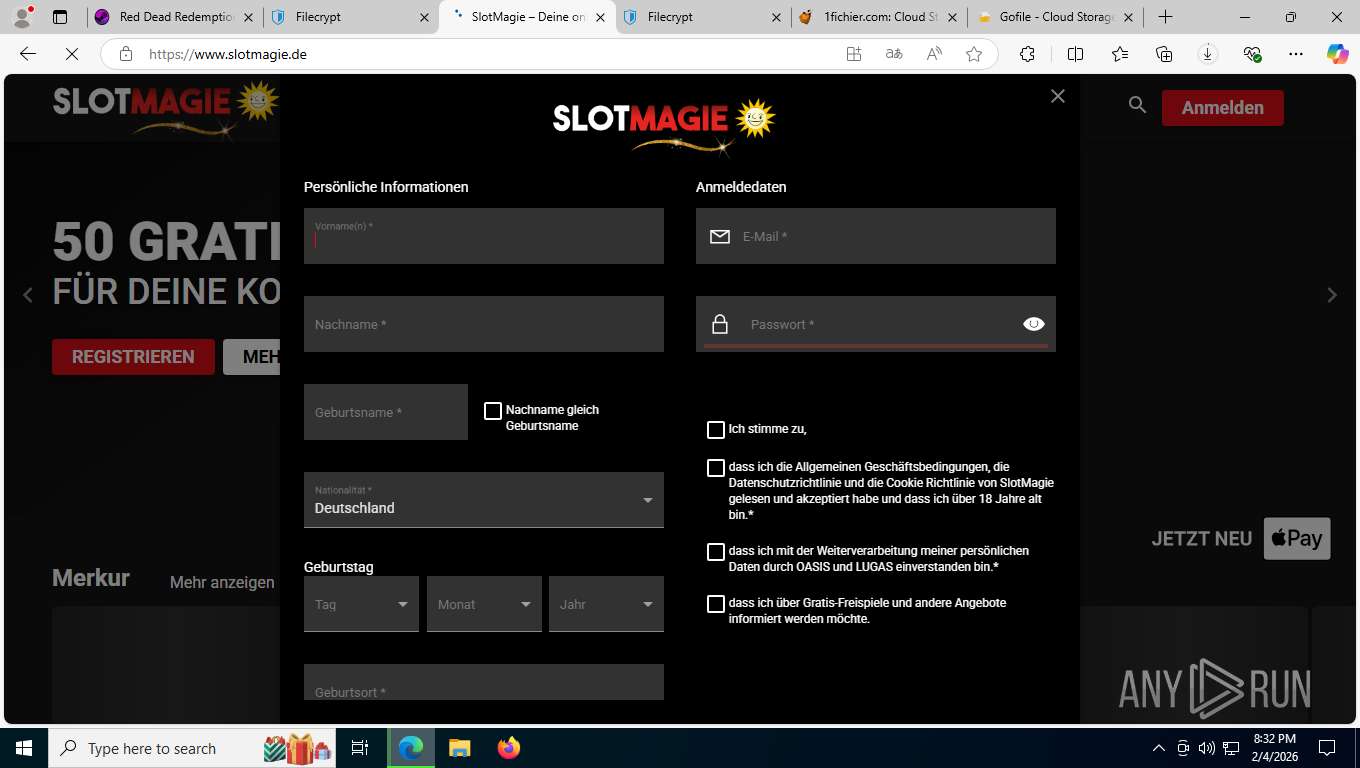Go back with the browser back arrow
The width and height of the screenshot is (1360, 768).
[x=28, y=54]
